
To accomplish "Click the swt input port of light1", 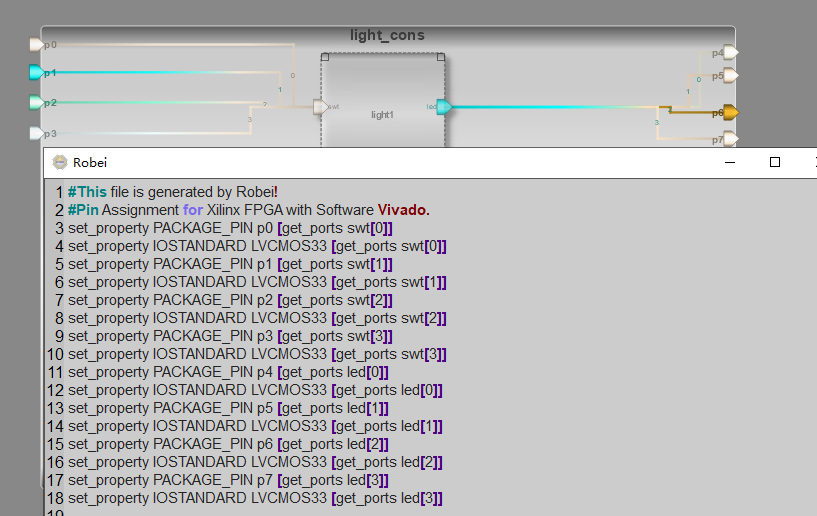I will point(320,107).
